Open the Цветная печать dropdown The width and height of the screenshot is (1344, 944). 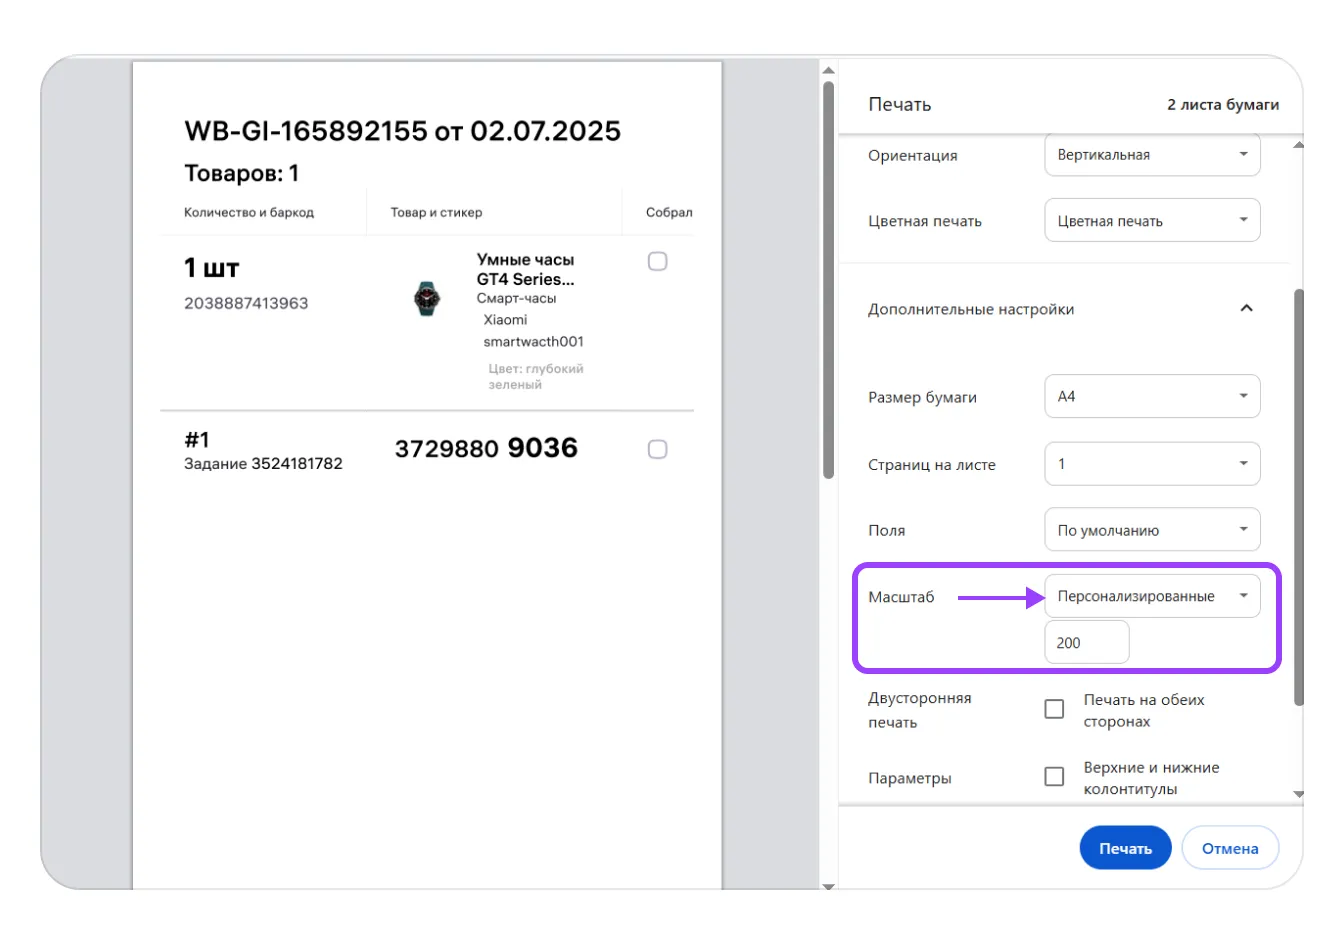coord(1152,221)
